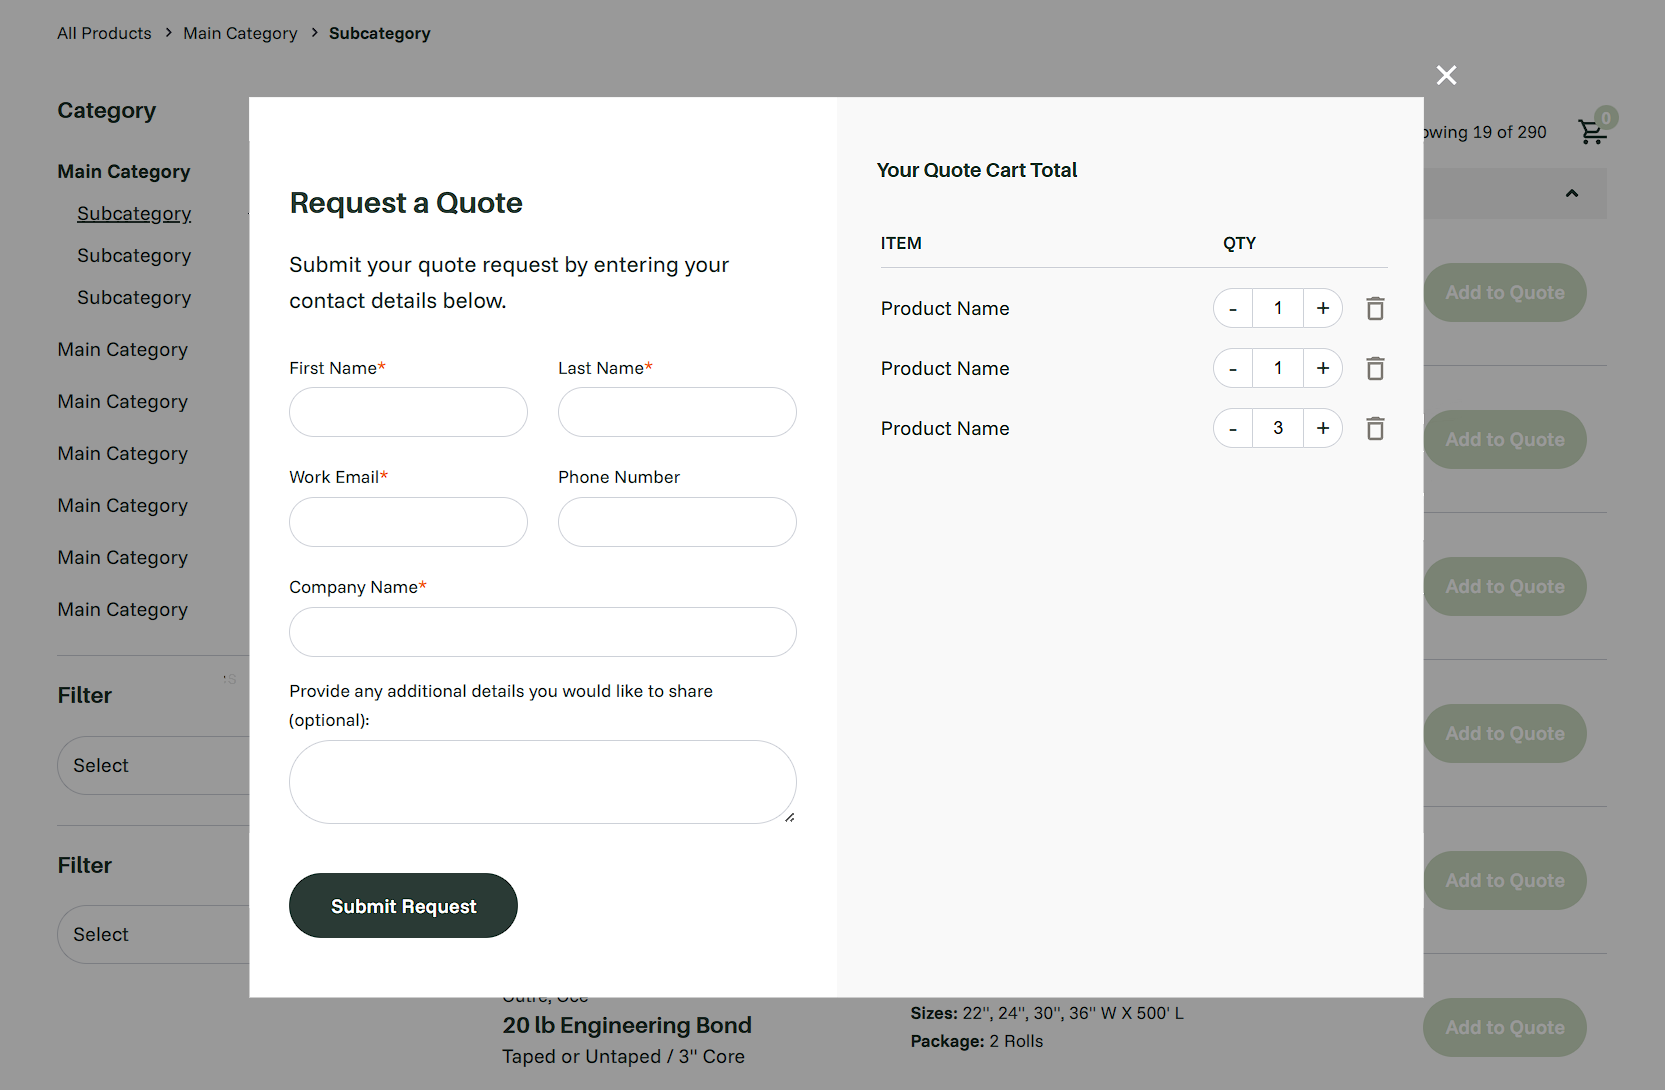Open the second Filter Select dropdown
Viewport: 1665px width, 1090px height.
(x=160, y=934)
